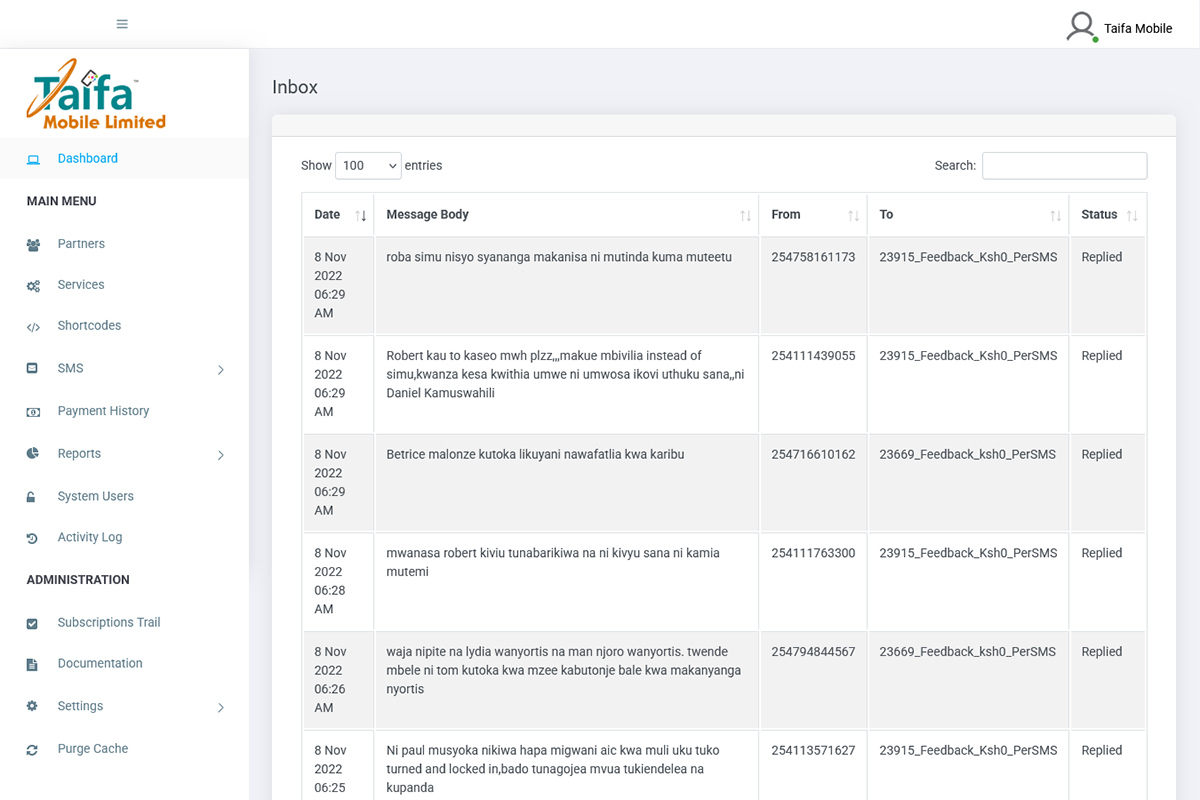
Task: Open Dashboard from the sidebar
Action: point(87,159)
